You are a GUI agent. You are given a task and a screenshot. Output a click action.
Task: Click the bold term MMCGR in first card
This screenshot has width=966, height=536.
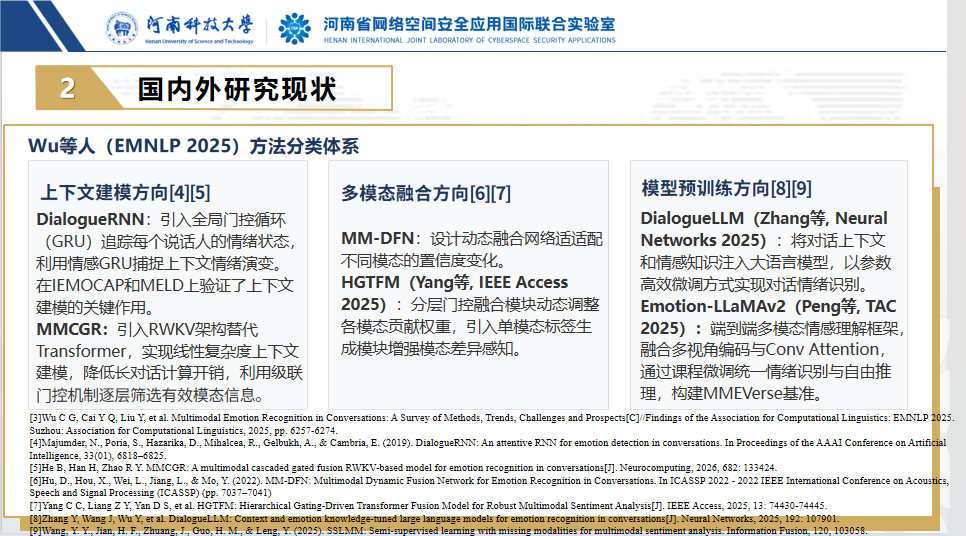71,329
